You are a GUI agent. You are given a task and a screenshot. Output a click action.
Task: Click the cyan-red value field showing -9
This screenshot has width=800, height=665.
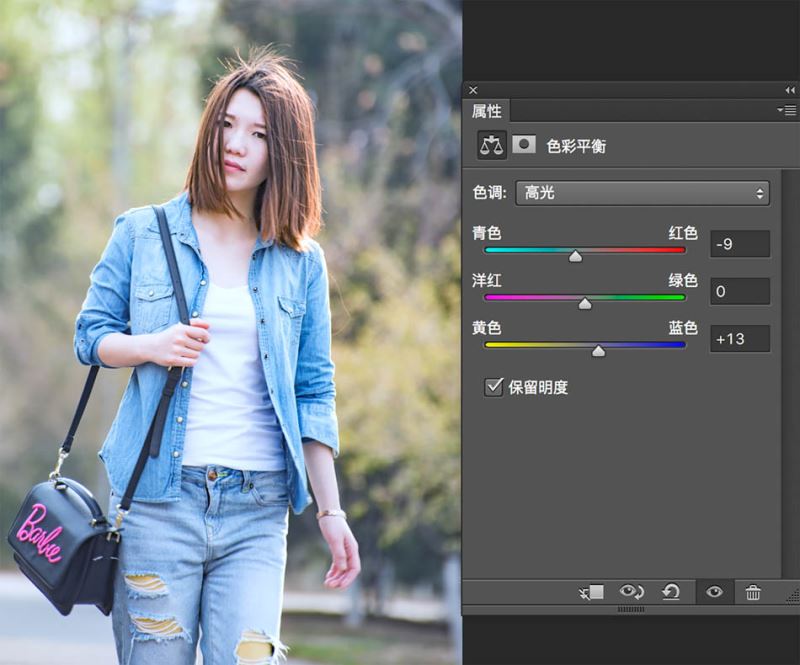740,244
